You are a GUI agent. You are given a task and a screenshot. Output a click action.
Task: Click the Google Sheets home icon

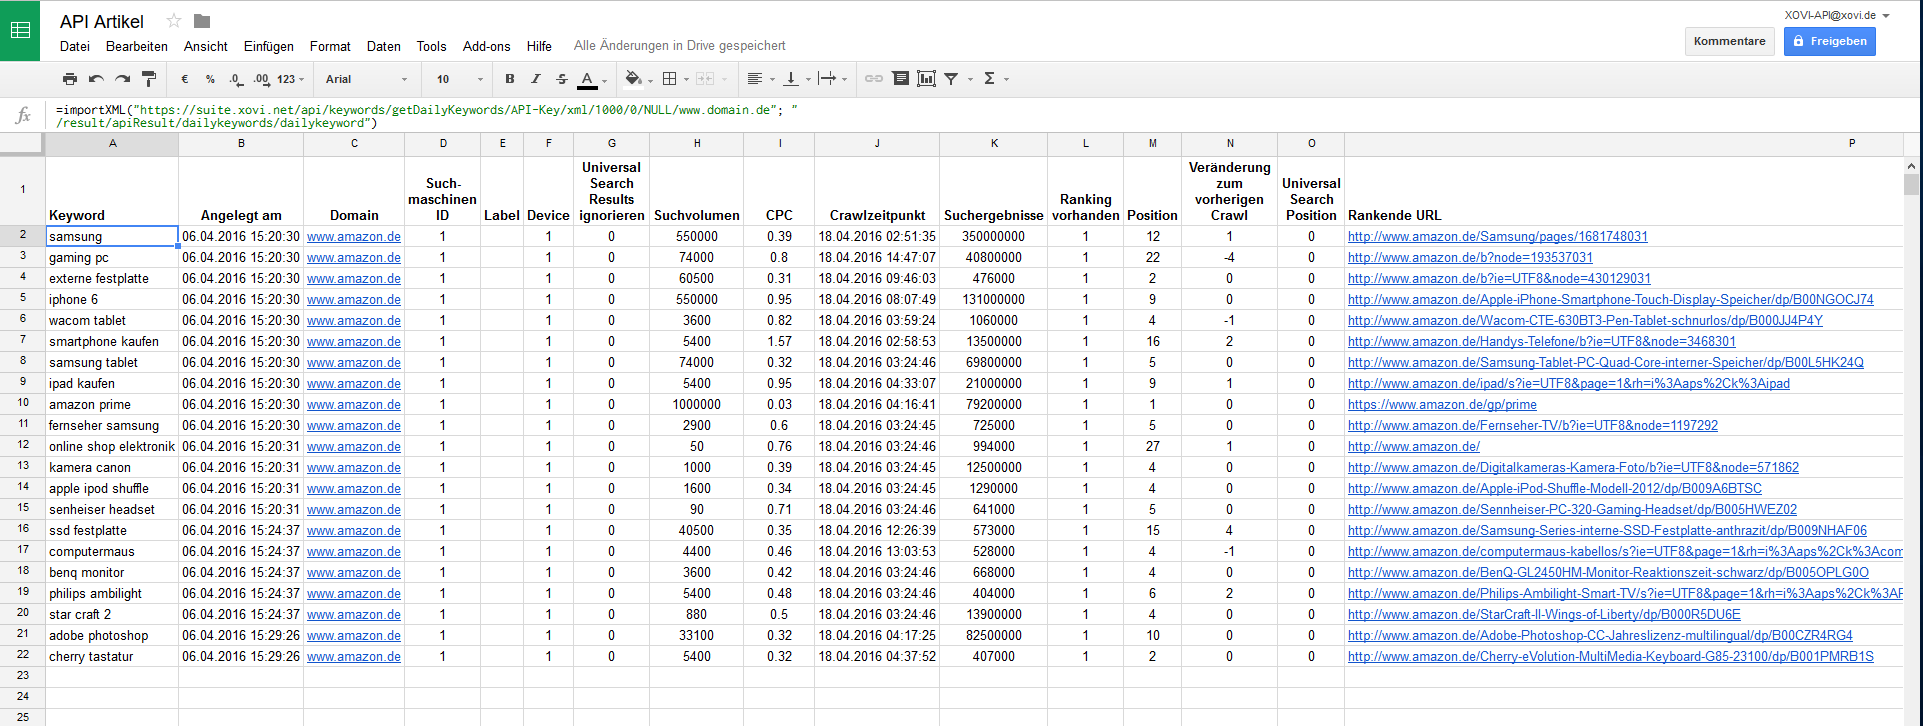tap(20, 30)
